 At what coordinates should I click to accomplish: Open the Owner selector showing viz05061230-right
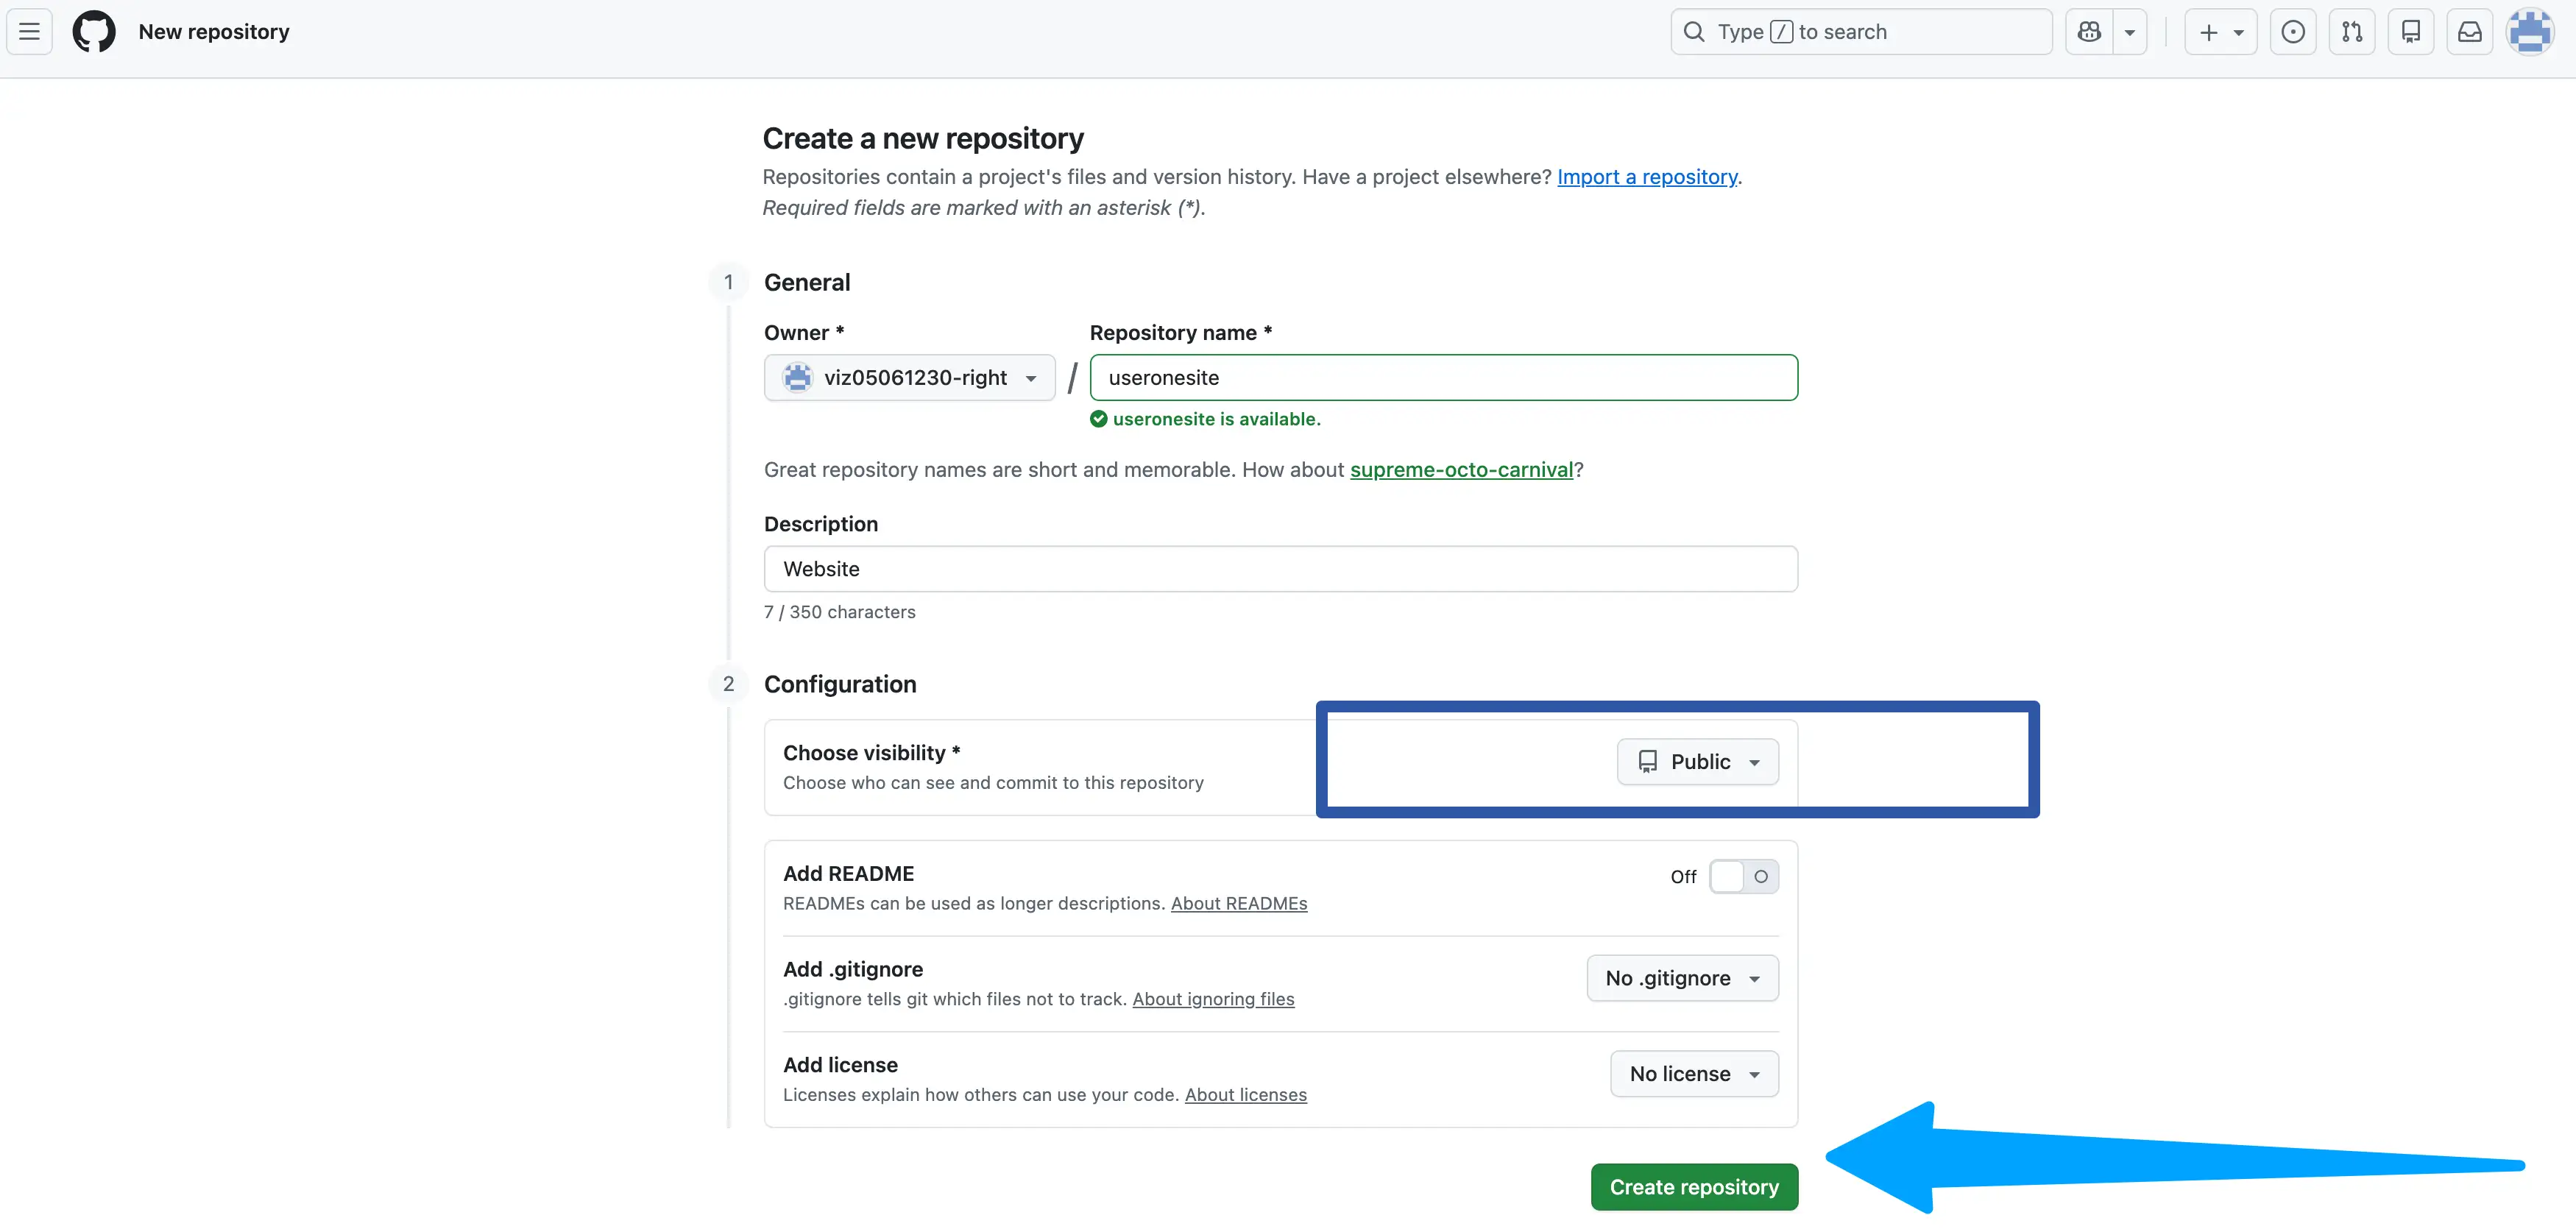[x=909, y=377]
